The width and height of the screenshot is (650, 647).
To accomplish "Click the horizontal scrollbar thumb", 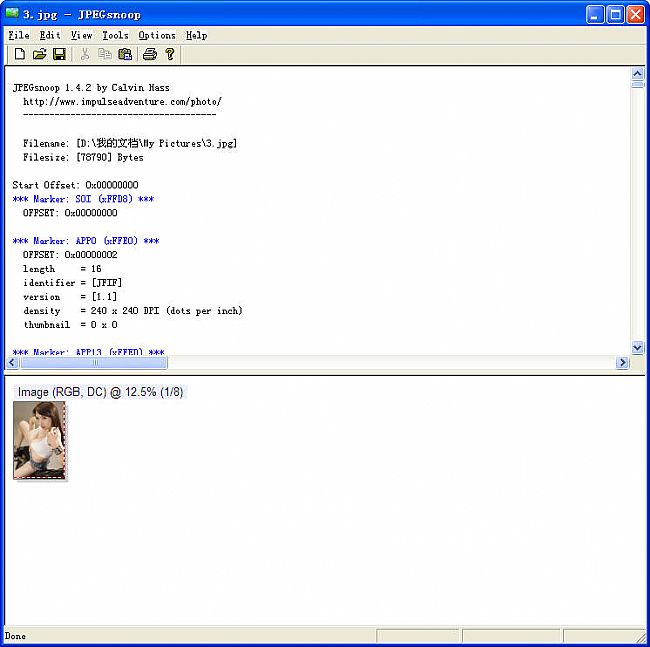I will (x=94, y=363).
